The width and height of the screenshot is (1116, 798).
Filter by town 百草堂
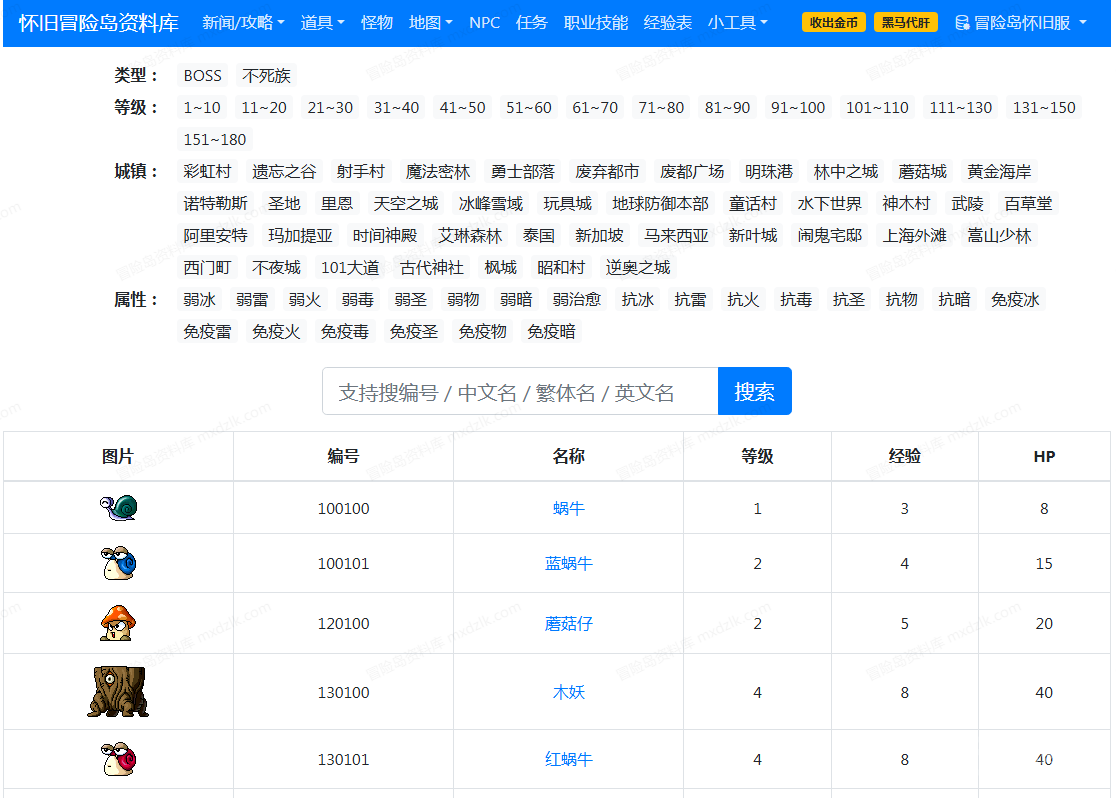[1028, 204]
